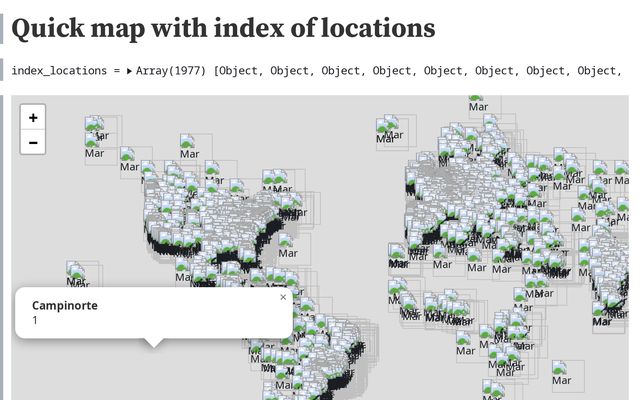Click the isolated marker west of the Europe cluster
640x400 pixels.
coord(386,127)
